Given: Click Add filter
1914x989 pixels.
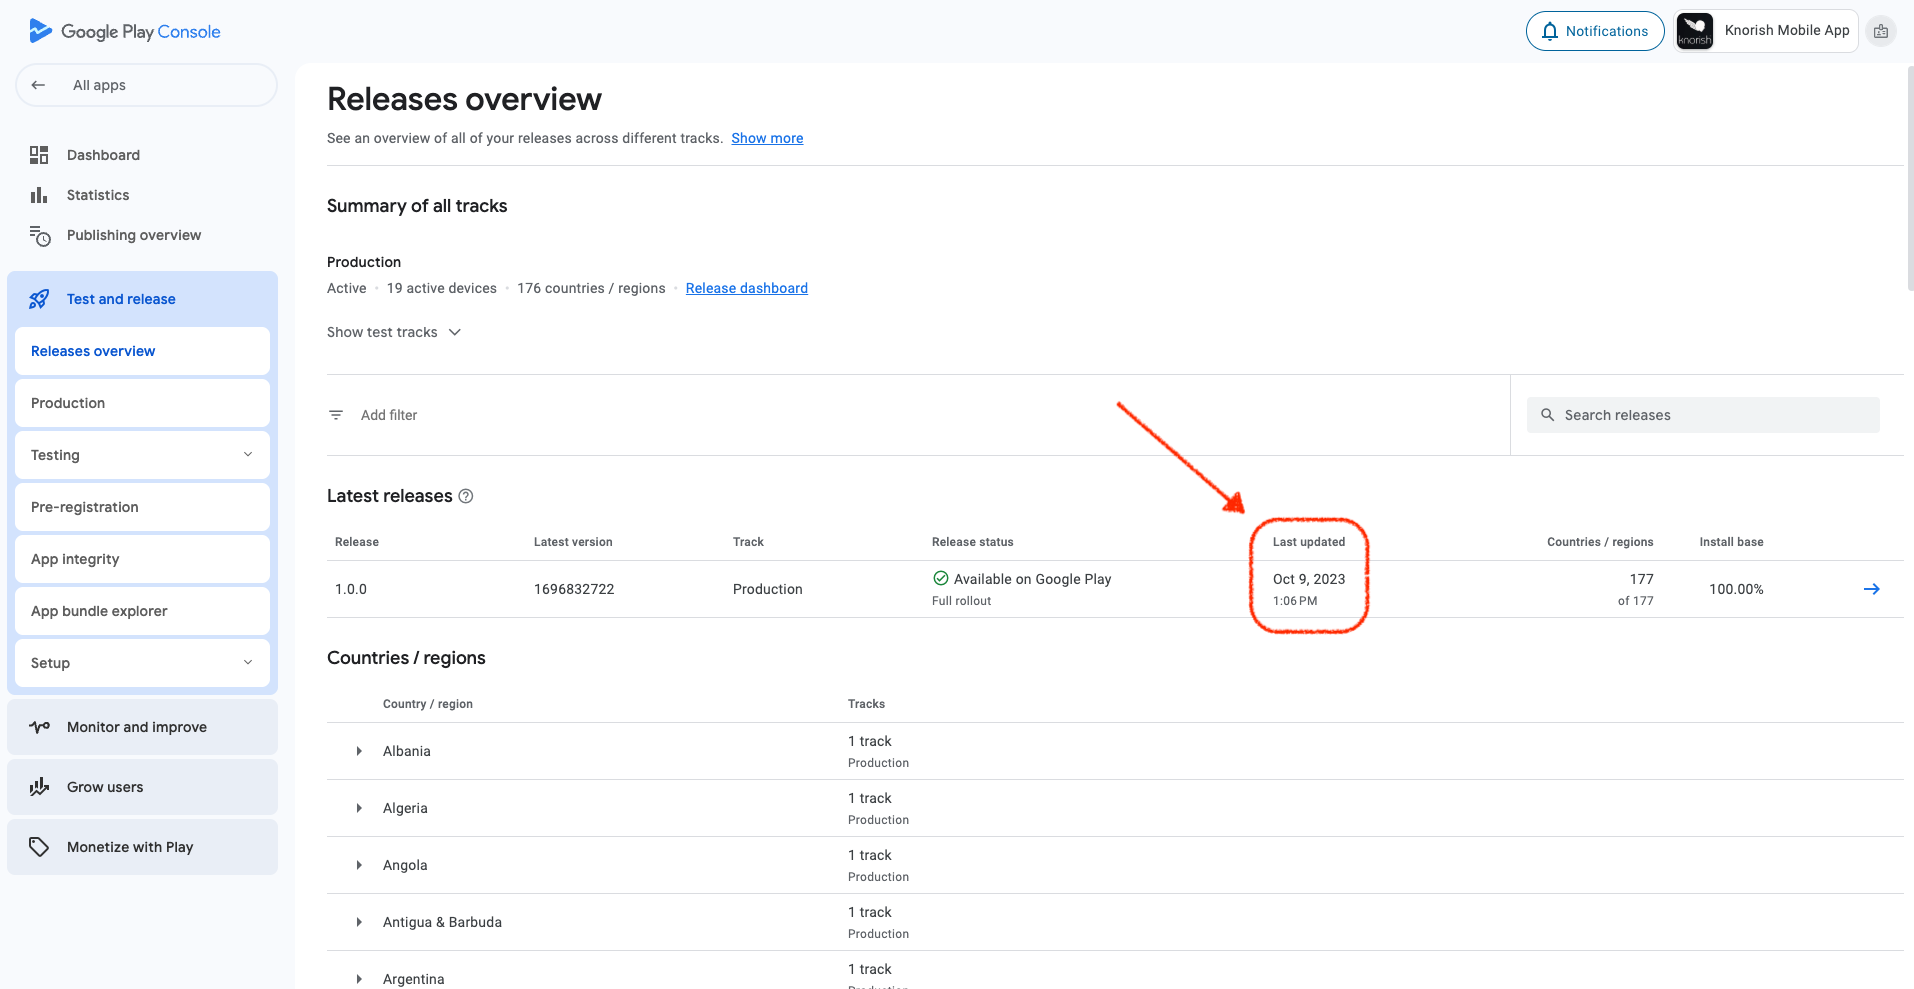Looking at the screenshot, I should (x=389, y=415).
